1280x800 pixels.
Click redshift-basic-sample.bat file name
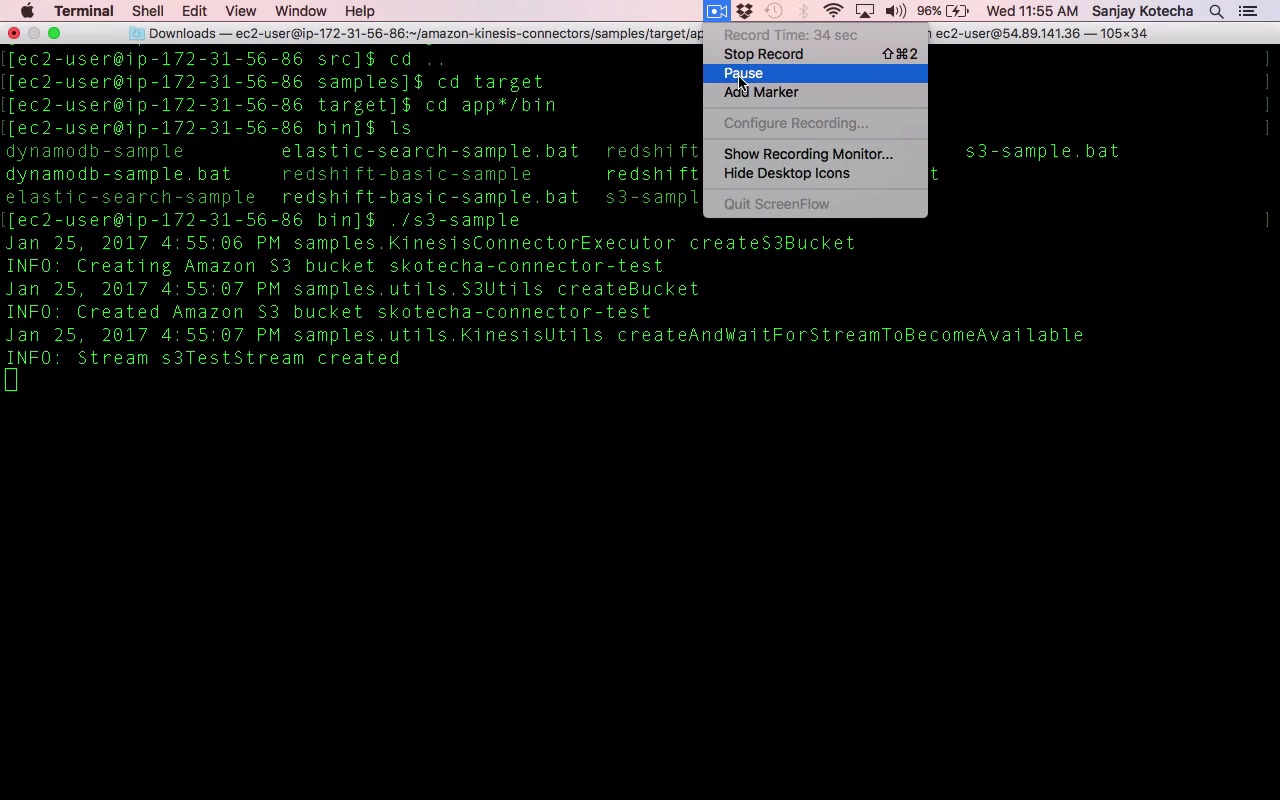pyautogui.click(x=430, y=197)
